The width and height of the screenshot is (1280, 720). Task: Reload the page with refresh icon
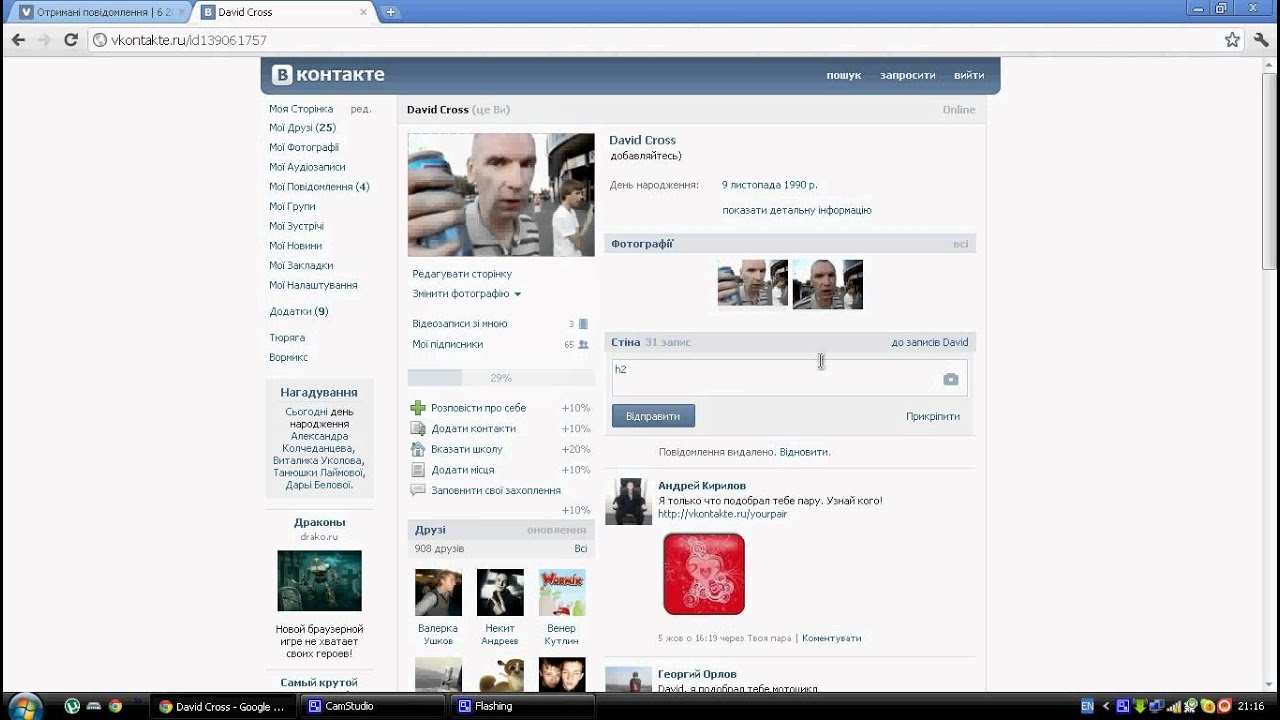click(x=70, y=40)
